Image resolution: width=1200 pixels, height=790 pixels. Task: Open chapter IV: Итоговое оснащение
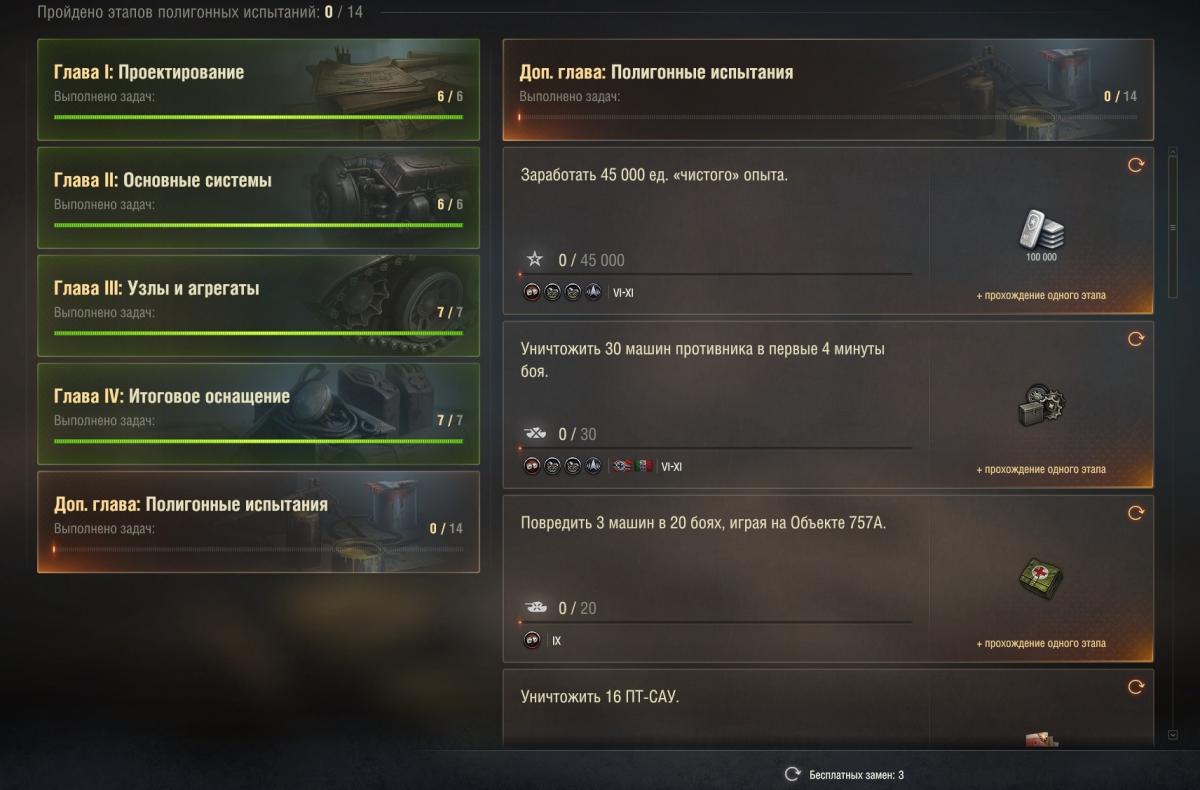(258, 413)
